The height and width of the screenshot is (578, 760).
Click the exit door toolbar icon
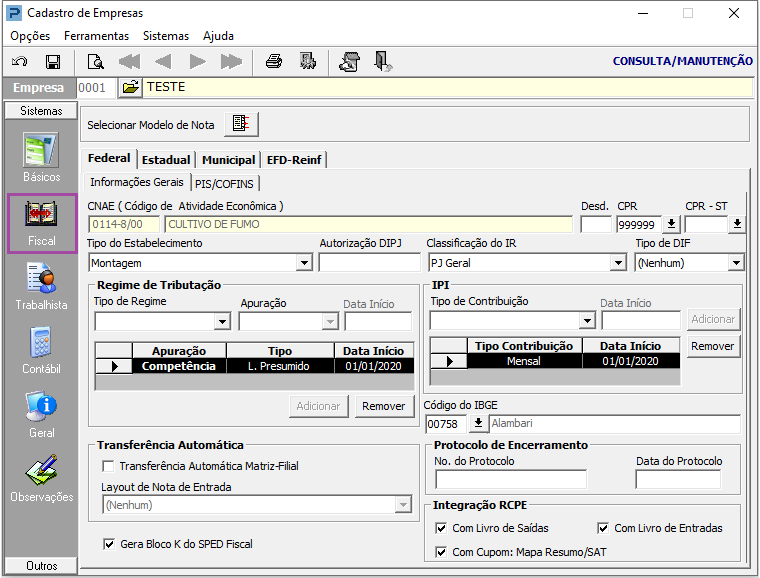[383, 62]
